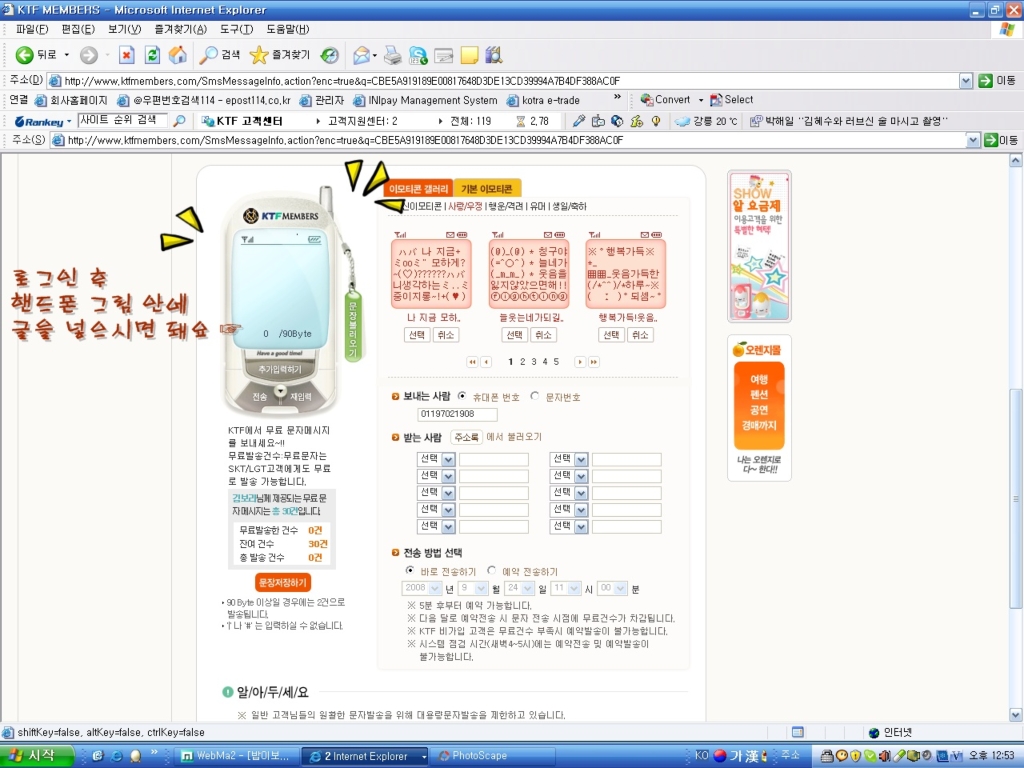Select the 휴대폰 번호 radio button
This screenshot has height=768, width=1024.
pyautogui.click(x=462, y=396)
